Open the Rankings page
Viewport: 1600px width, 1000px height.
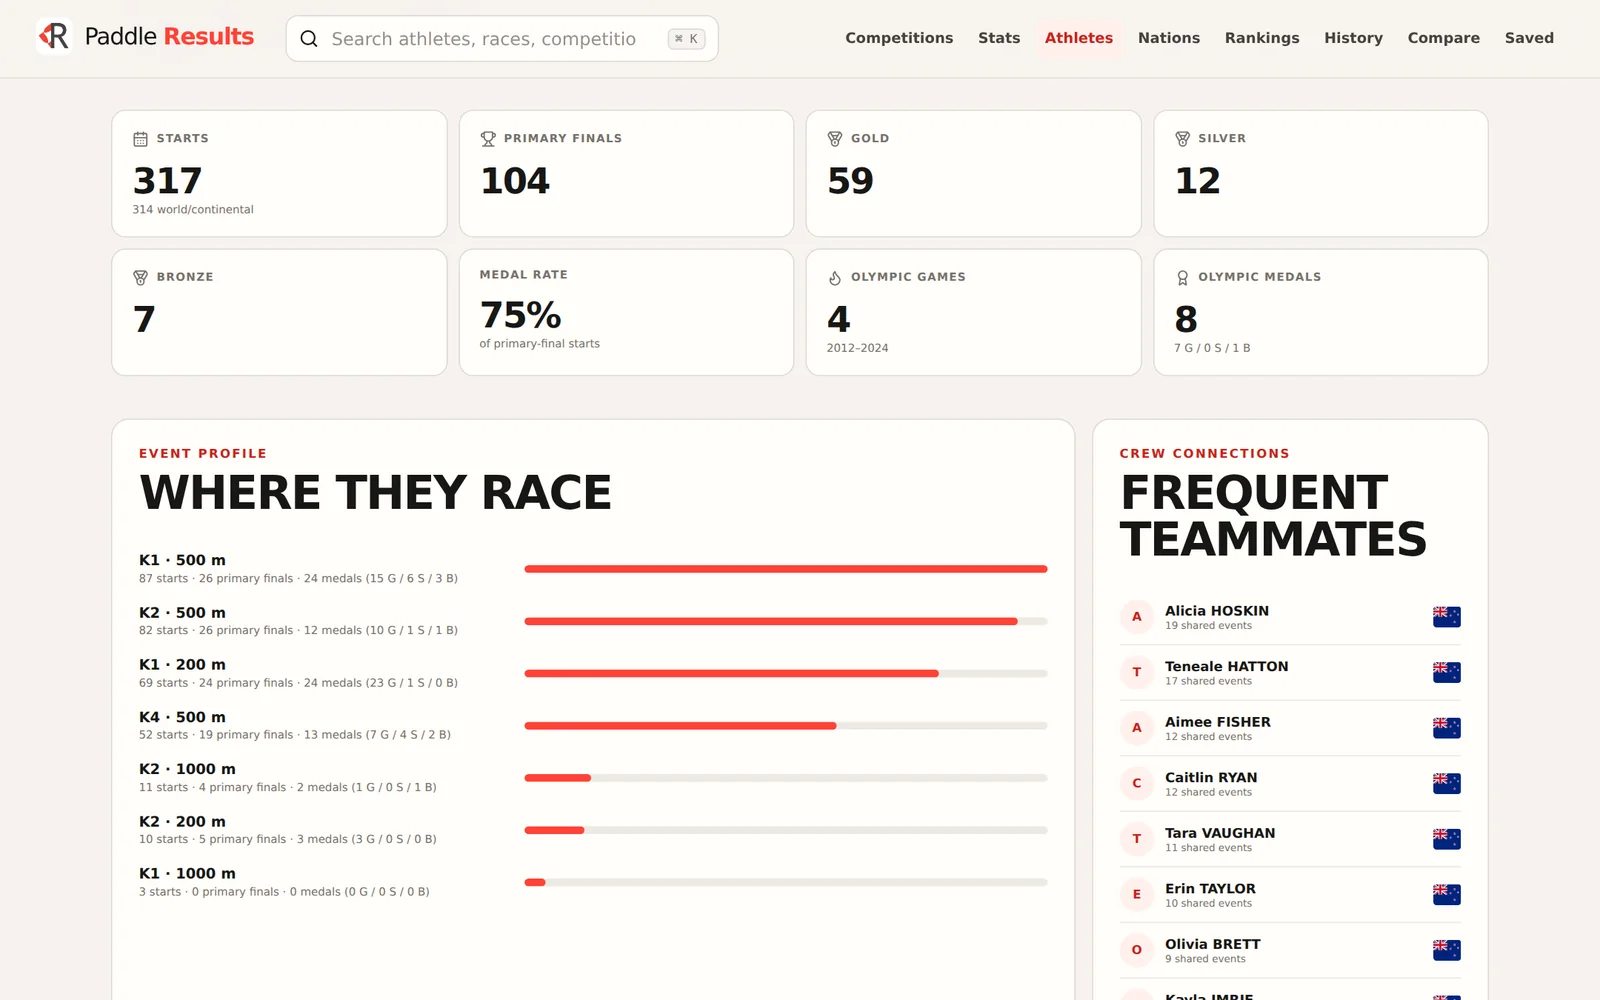[x=1262, y=38]
